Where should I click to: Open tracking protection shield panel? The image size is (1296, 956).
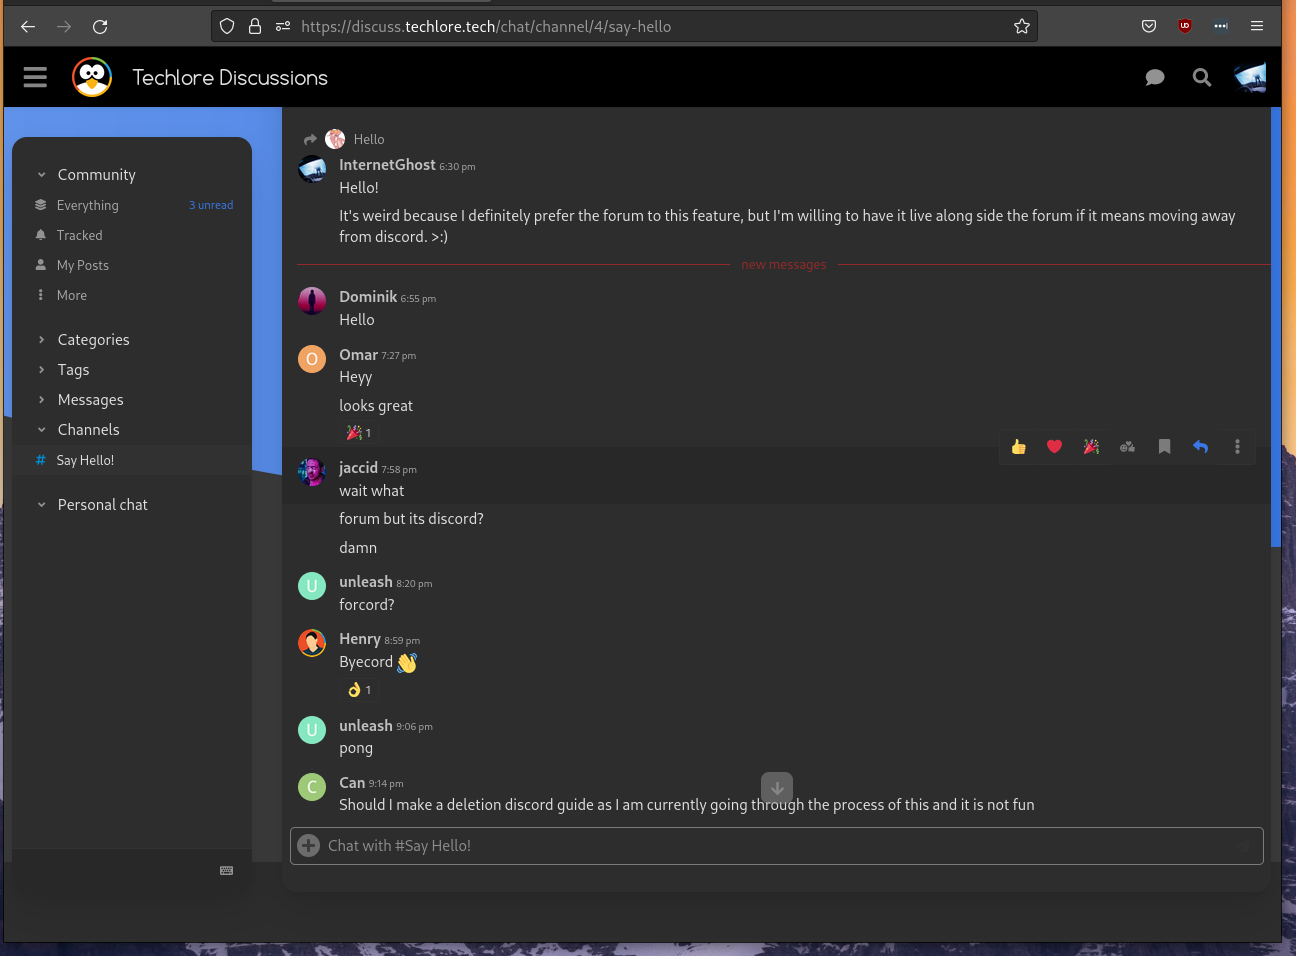point(227,27)
